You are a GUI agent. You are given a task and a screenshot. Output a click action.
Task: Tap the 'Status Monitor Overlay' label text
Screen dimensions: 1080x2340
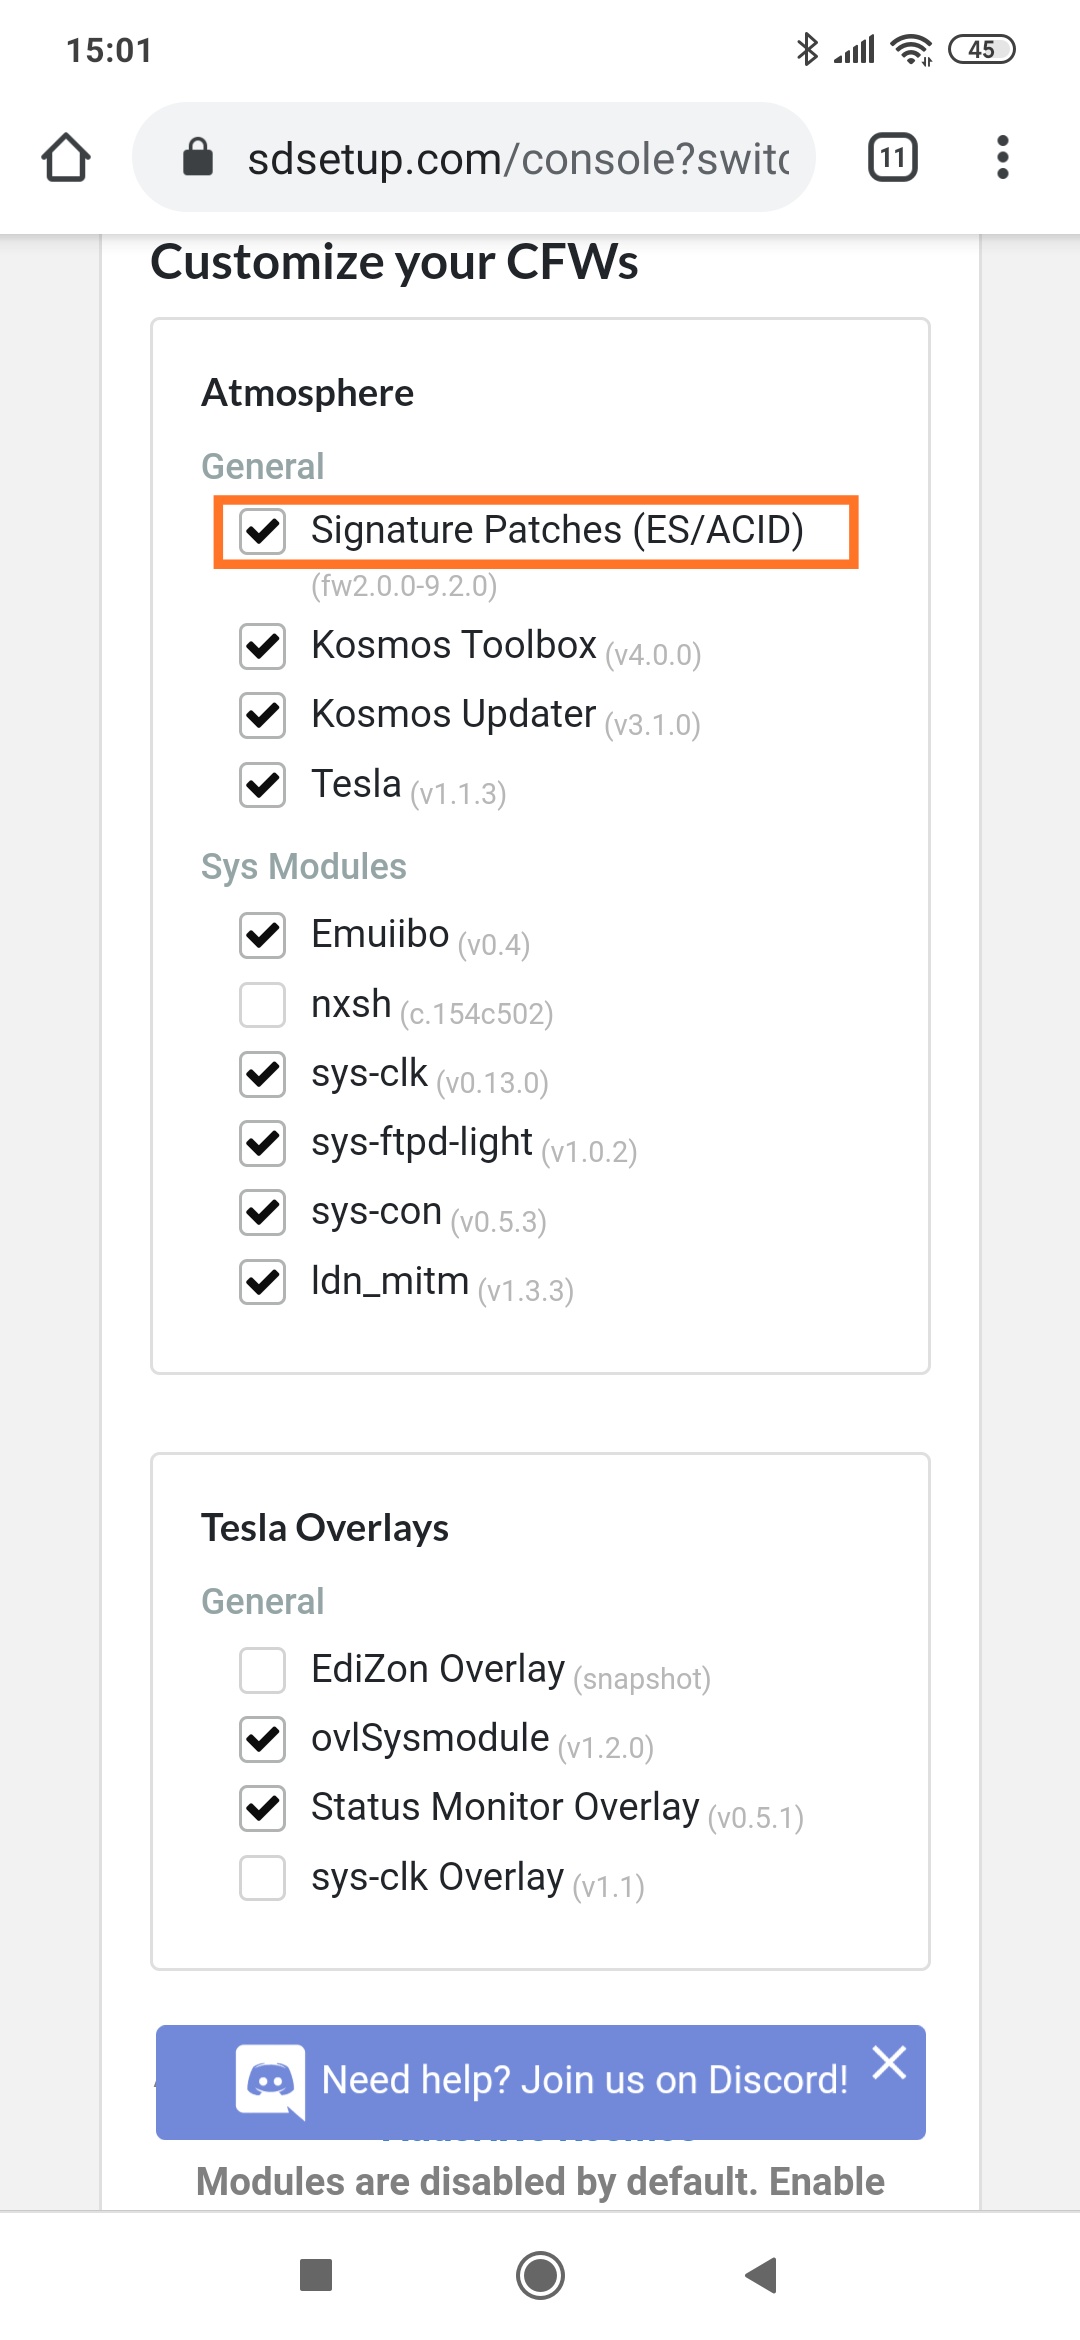pos(505,1807)
